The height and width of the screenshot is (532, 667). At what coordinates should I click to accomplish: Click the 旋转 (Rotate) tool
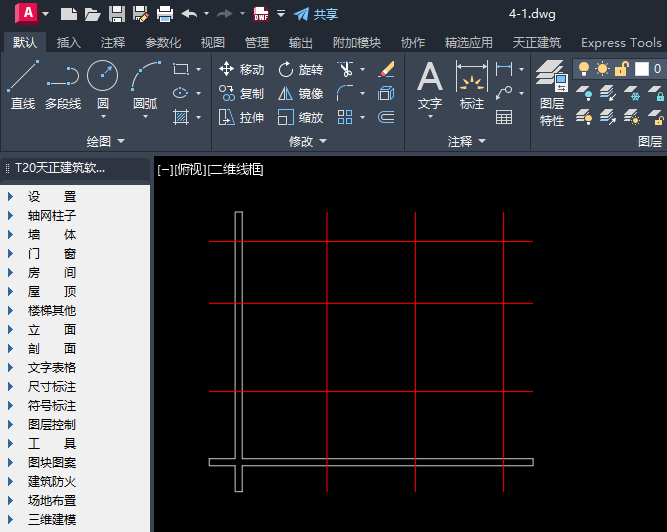(300, 69)
